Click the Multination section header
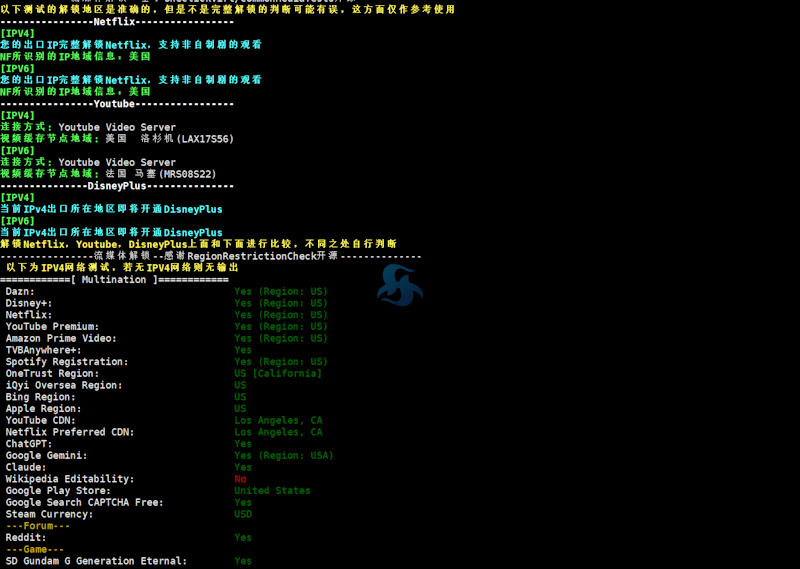 coord(114,280)
